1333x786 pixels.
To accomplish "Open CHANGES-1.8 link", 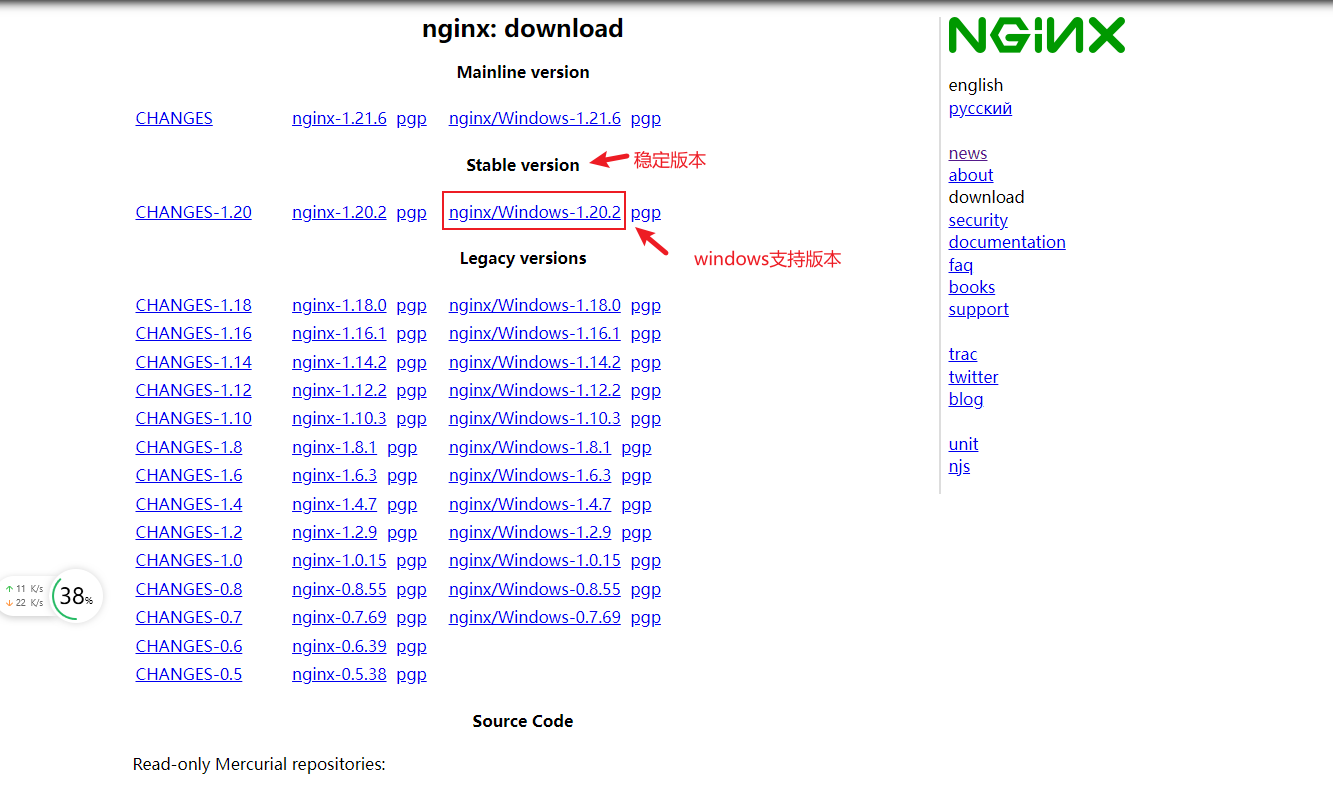I will pos(189,447).
